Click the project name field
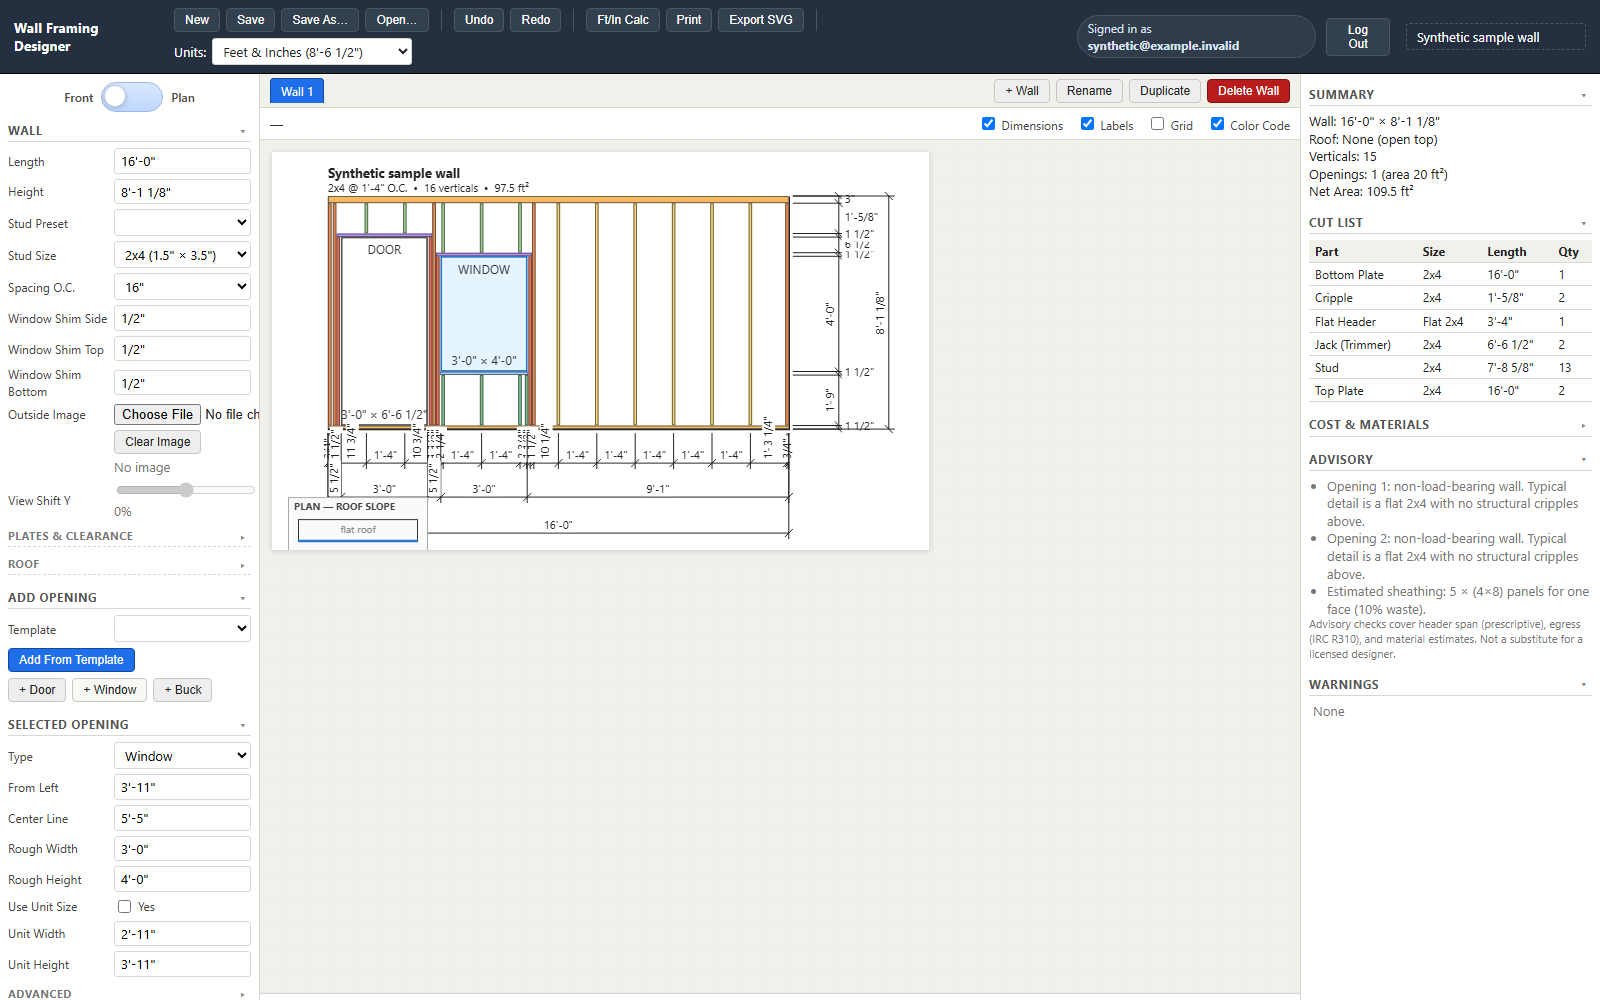The image size is (1600, 1000). click(x=1495, y=37)
